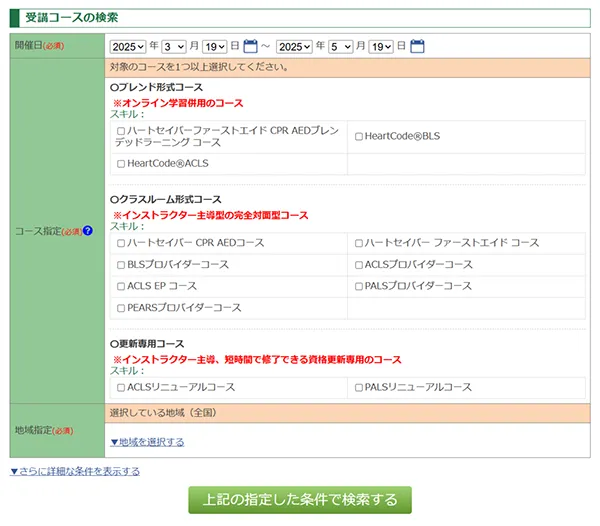The image size is (600, 526).
Task: Open the end day 19 dropdown
Action: click(x=381, y=47)
